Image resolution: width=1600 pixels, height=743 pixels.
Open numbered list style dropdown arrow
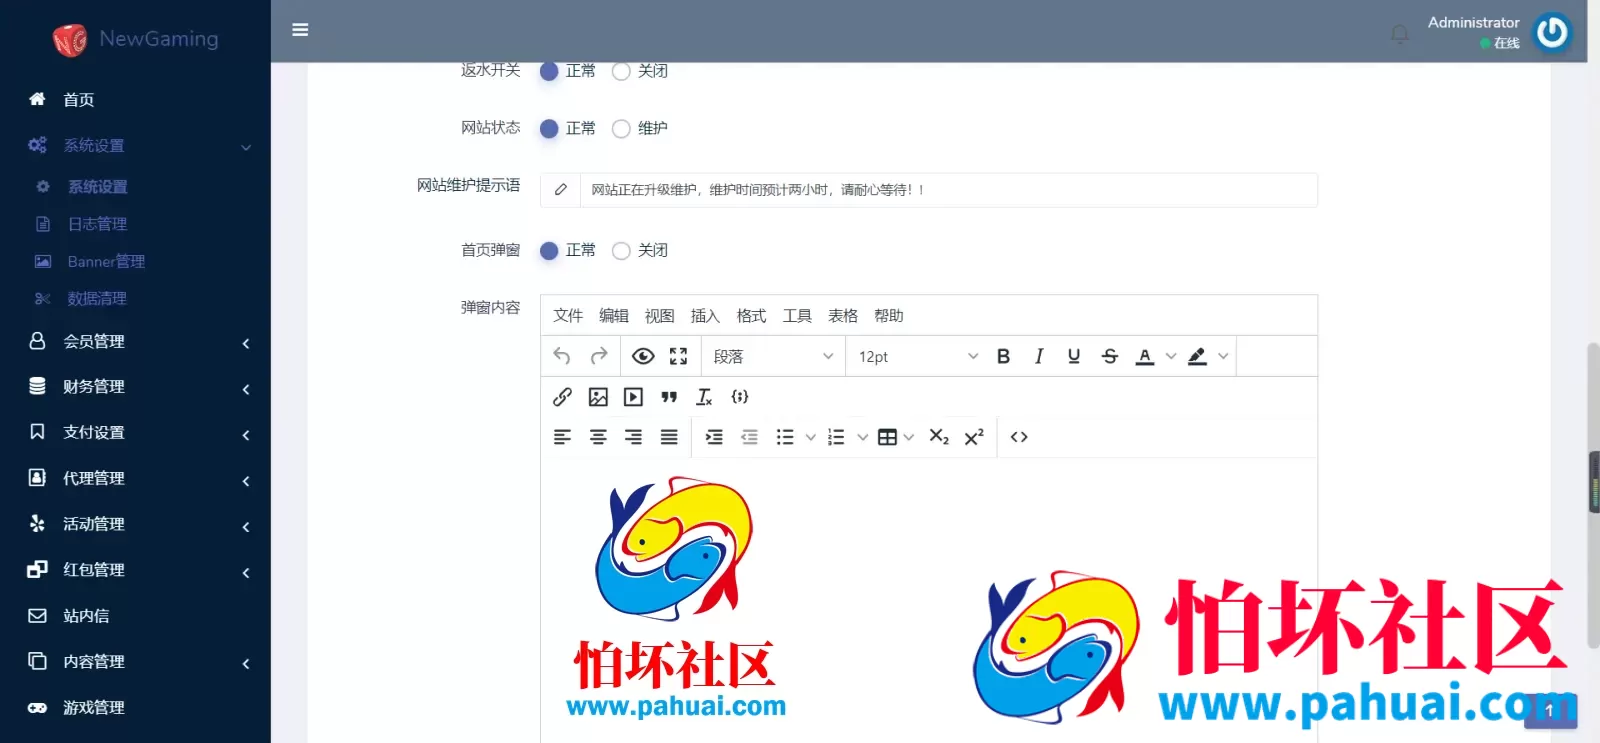862,437
